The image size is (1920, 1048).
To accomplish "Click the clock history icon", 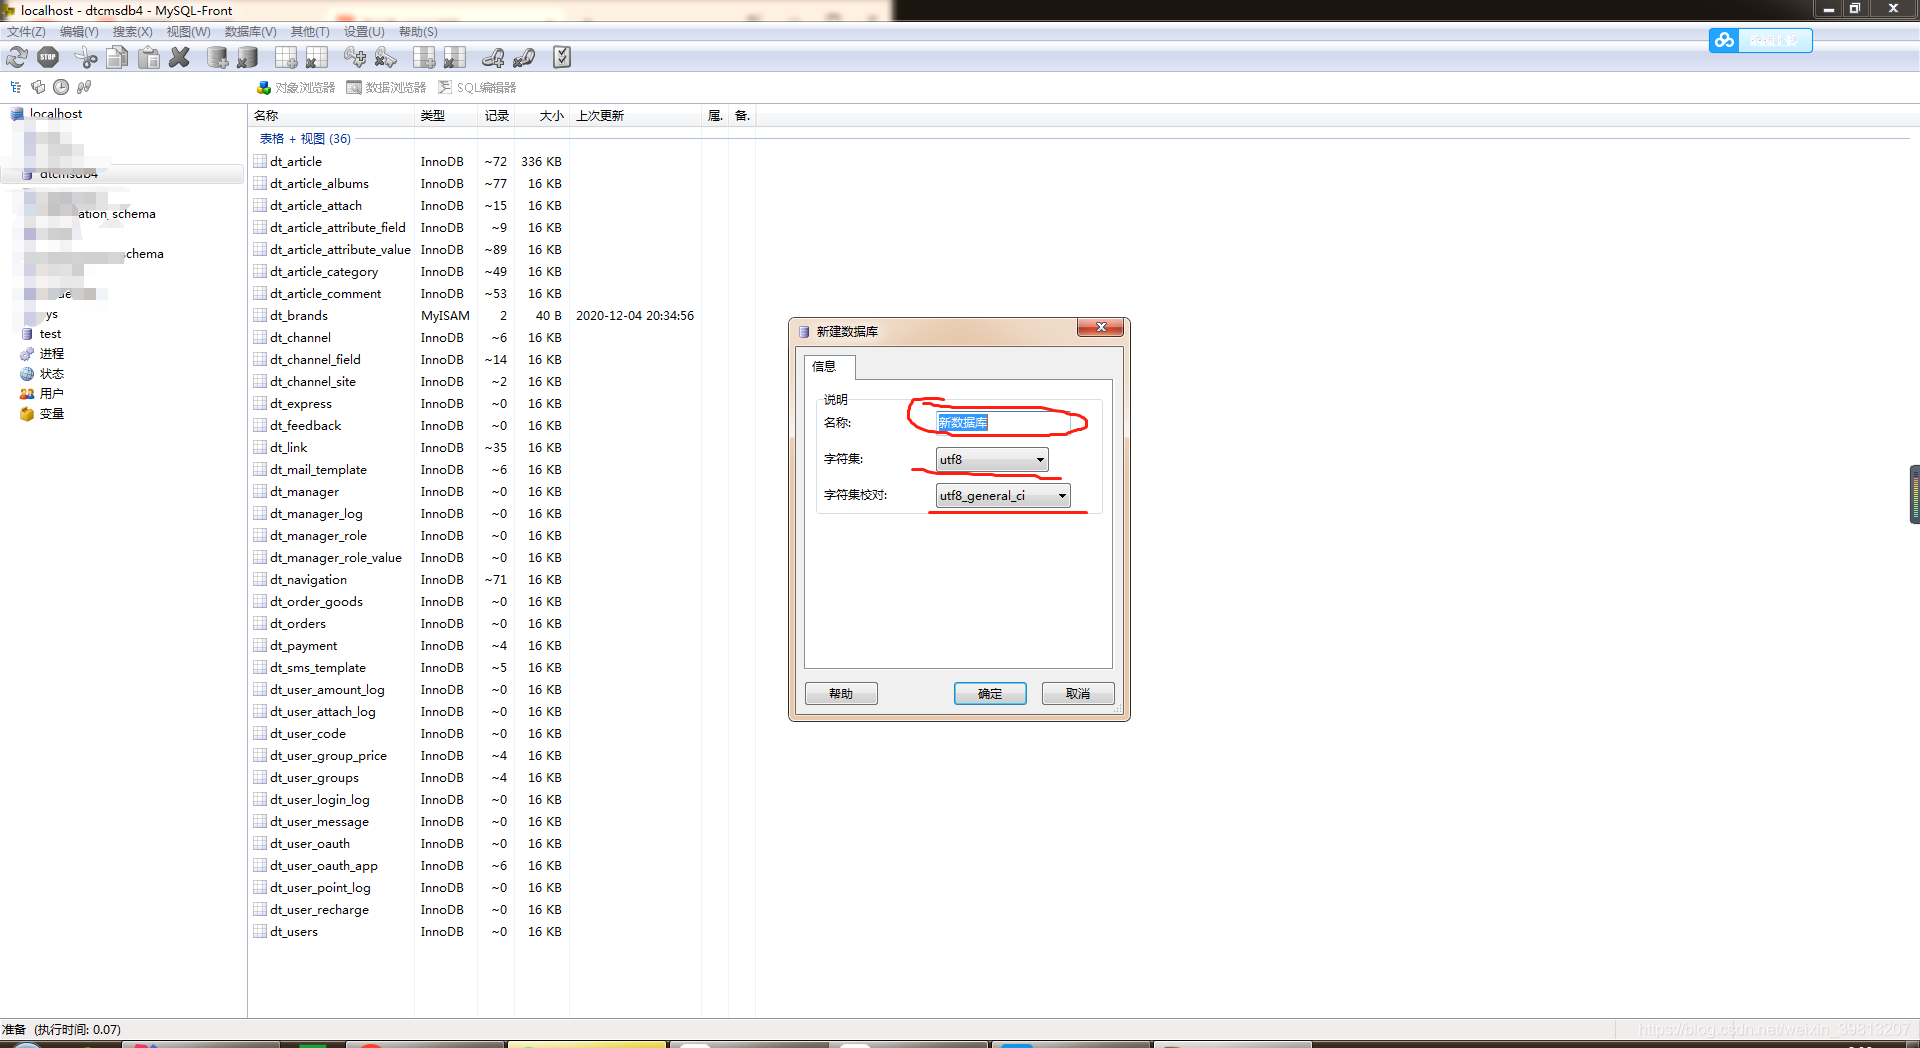I will (x=61, y=87).
